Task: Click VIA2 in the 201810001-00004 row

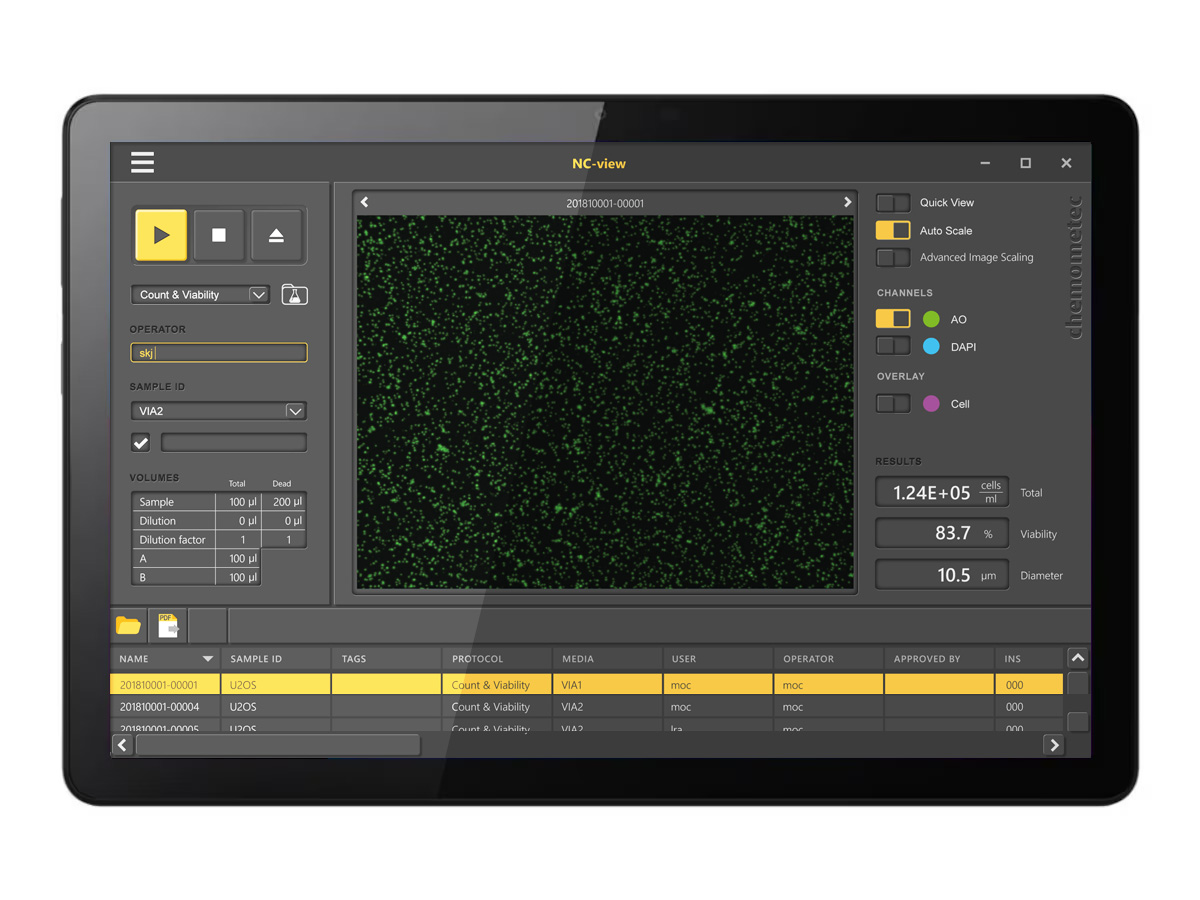Action: click(607, 707)
